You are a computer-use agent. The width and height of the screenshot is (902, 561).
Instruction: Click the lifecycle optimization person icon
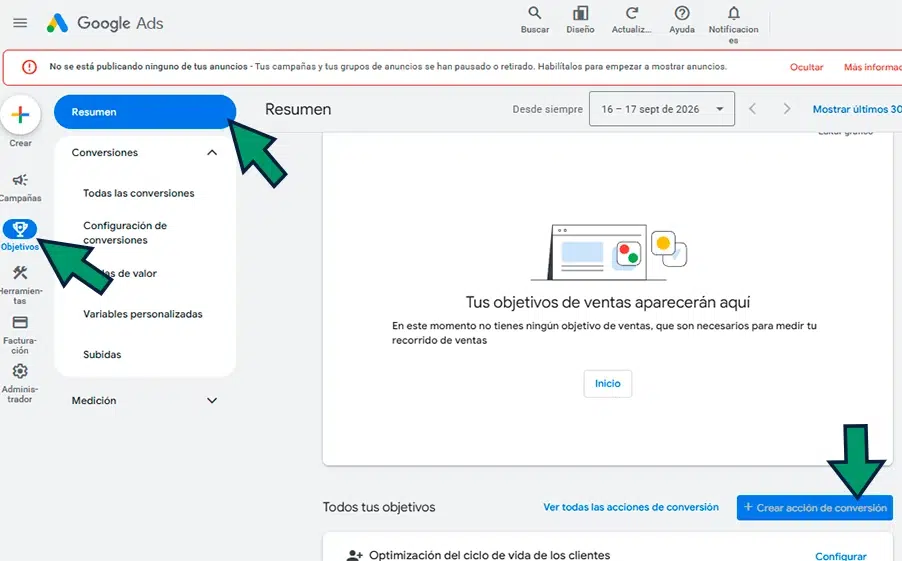click(354, 555)
